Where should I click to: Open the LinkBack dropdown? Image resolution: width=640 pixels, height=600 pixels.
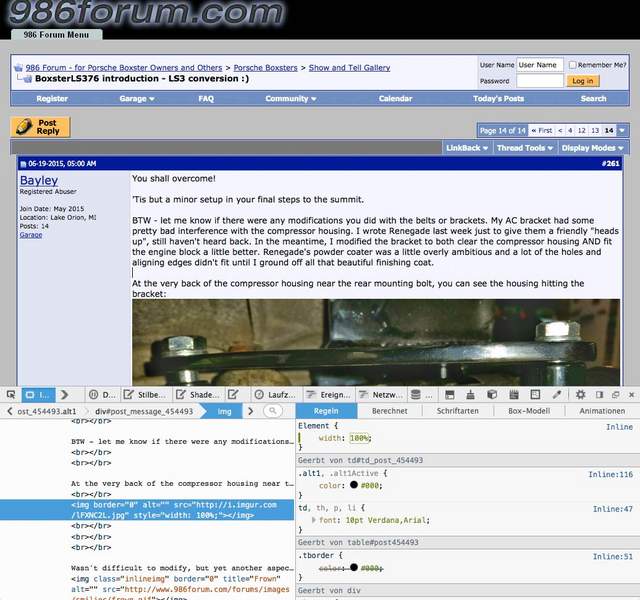pyautogui.click(x=467, y=148)
